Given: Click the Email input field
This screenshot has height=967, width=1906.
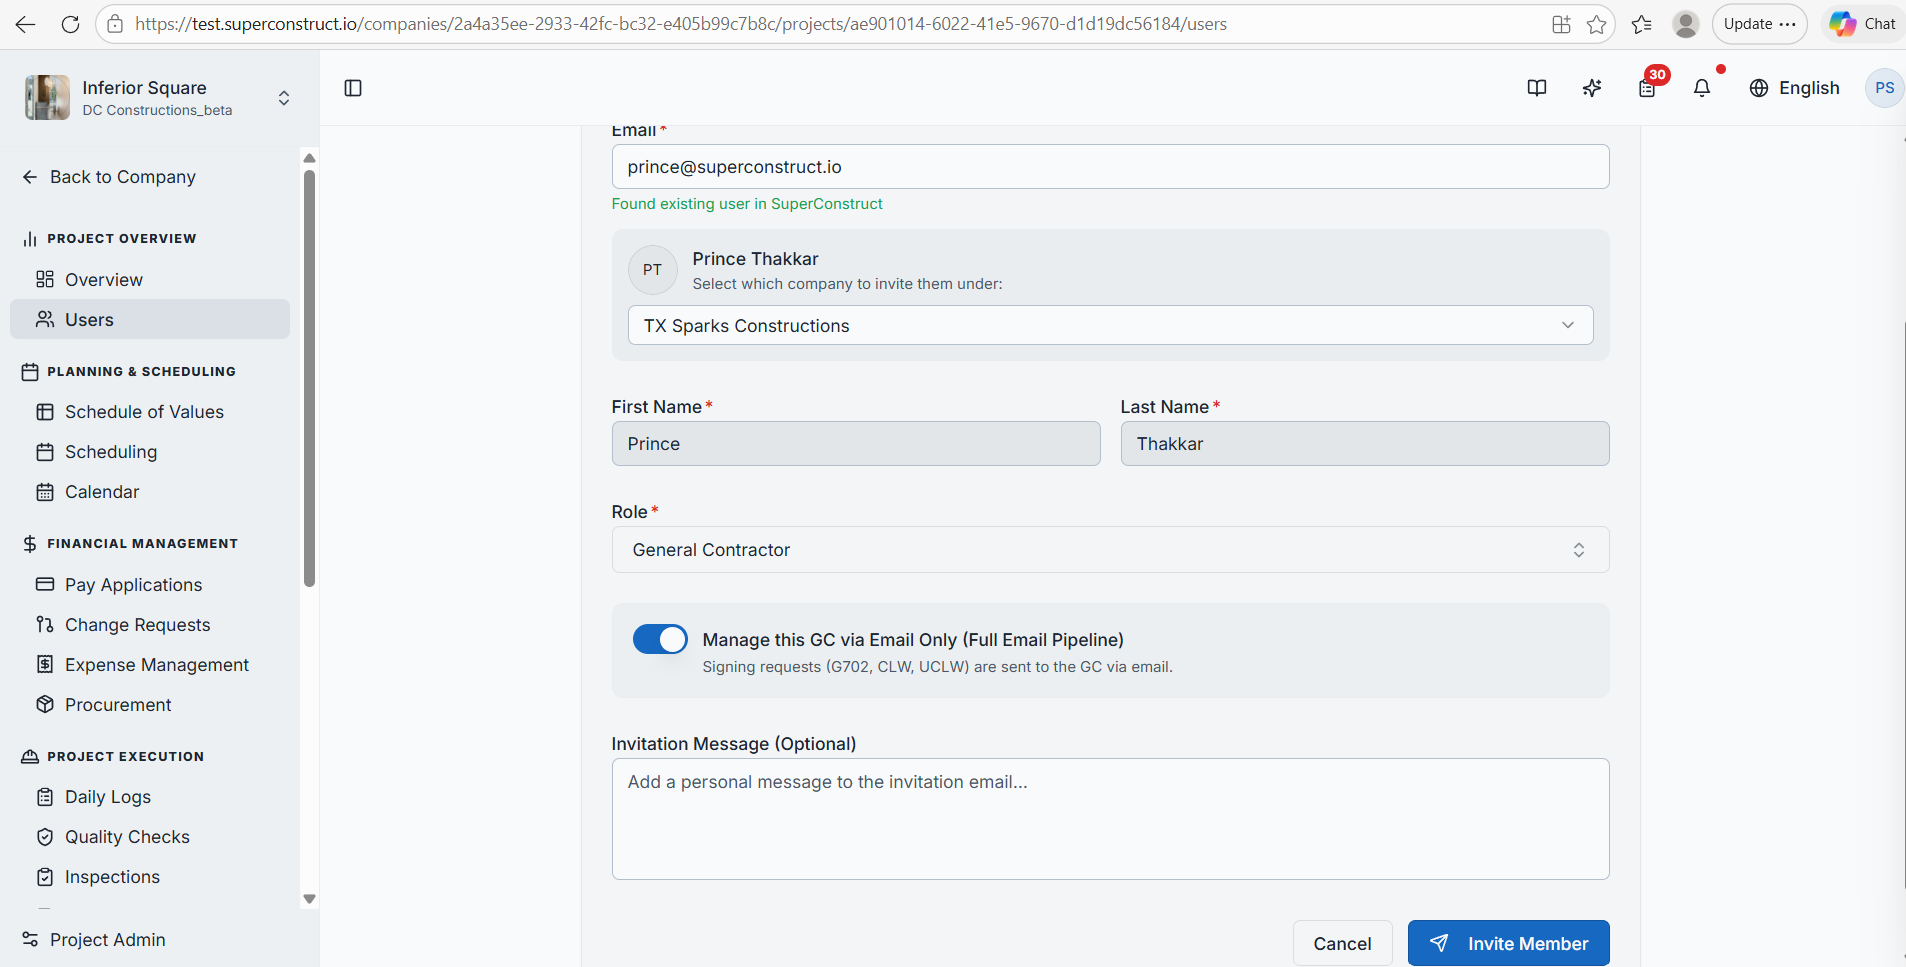Looking at the screenshot, I should tap(1110, 167).
